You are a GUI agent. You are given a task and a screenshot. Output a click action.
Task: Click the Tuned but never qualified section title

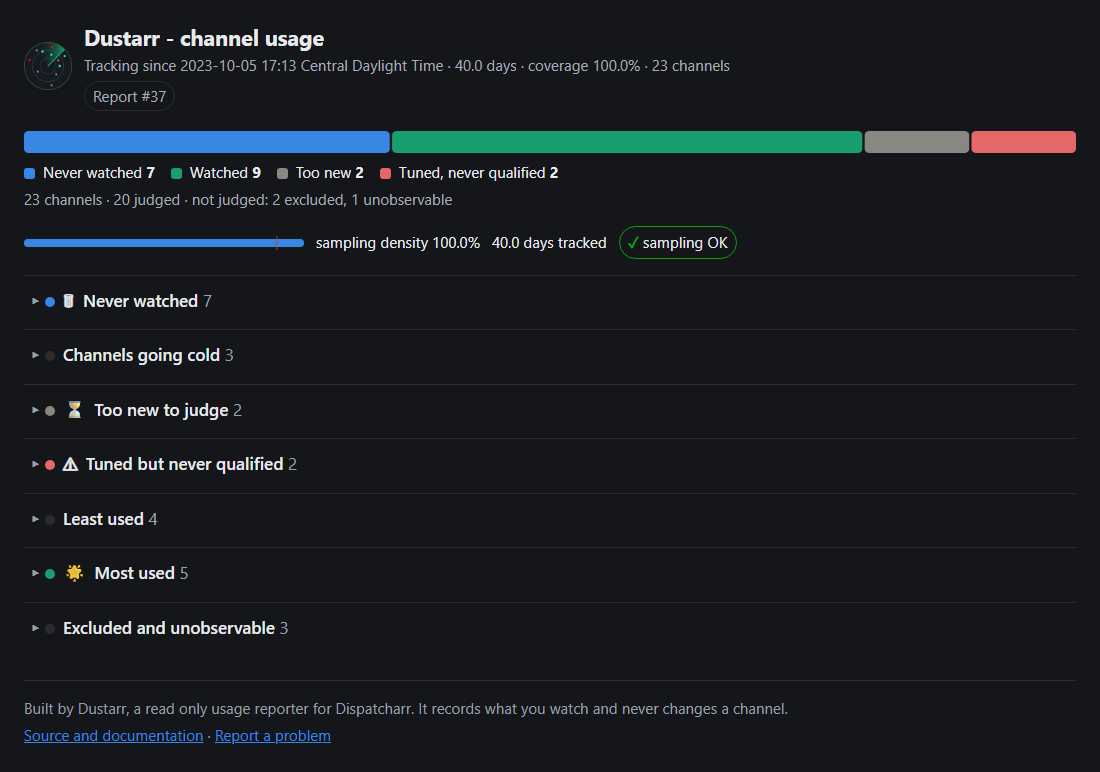pyautogui.click(x=185, y=464)
